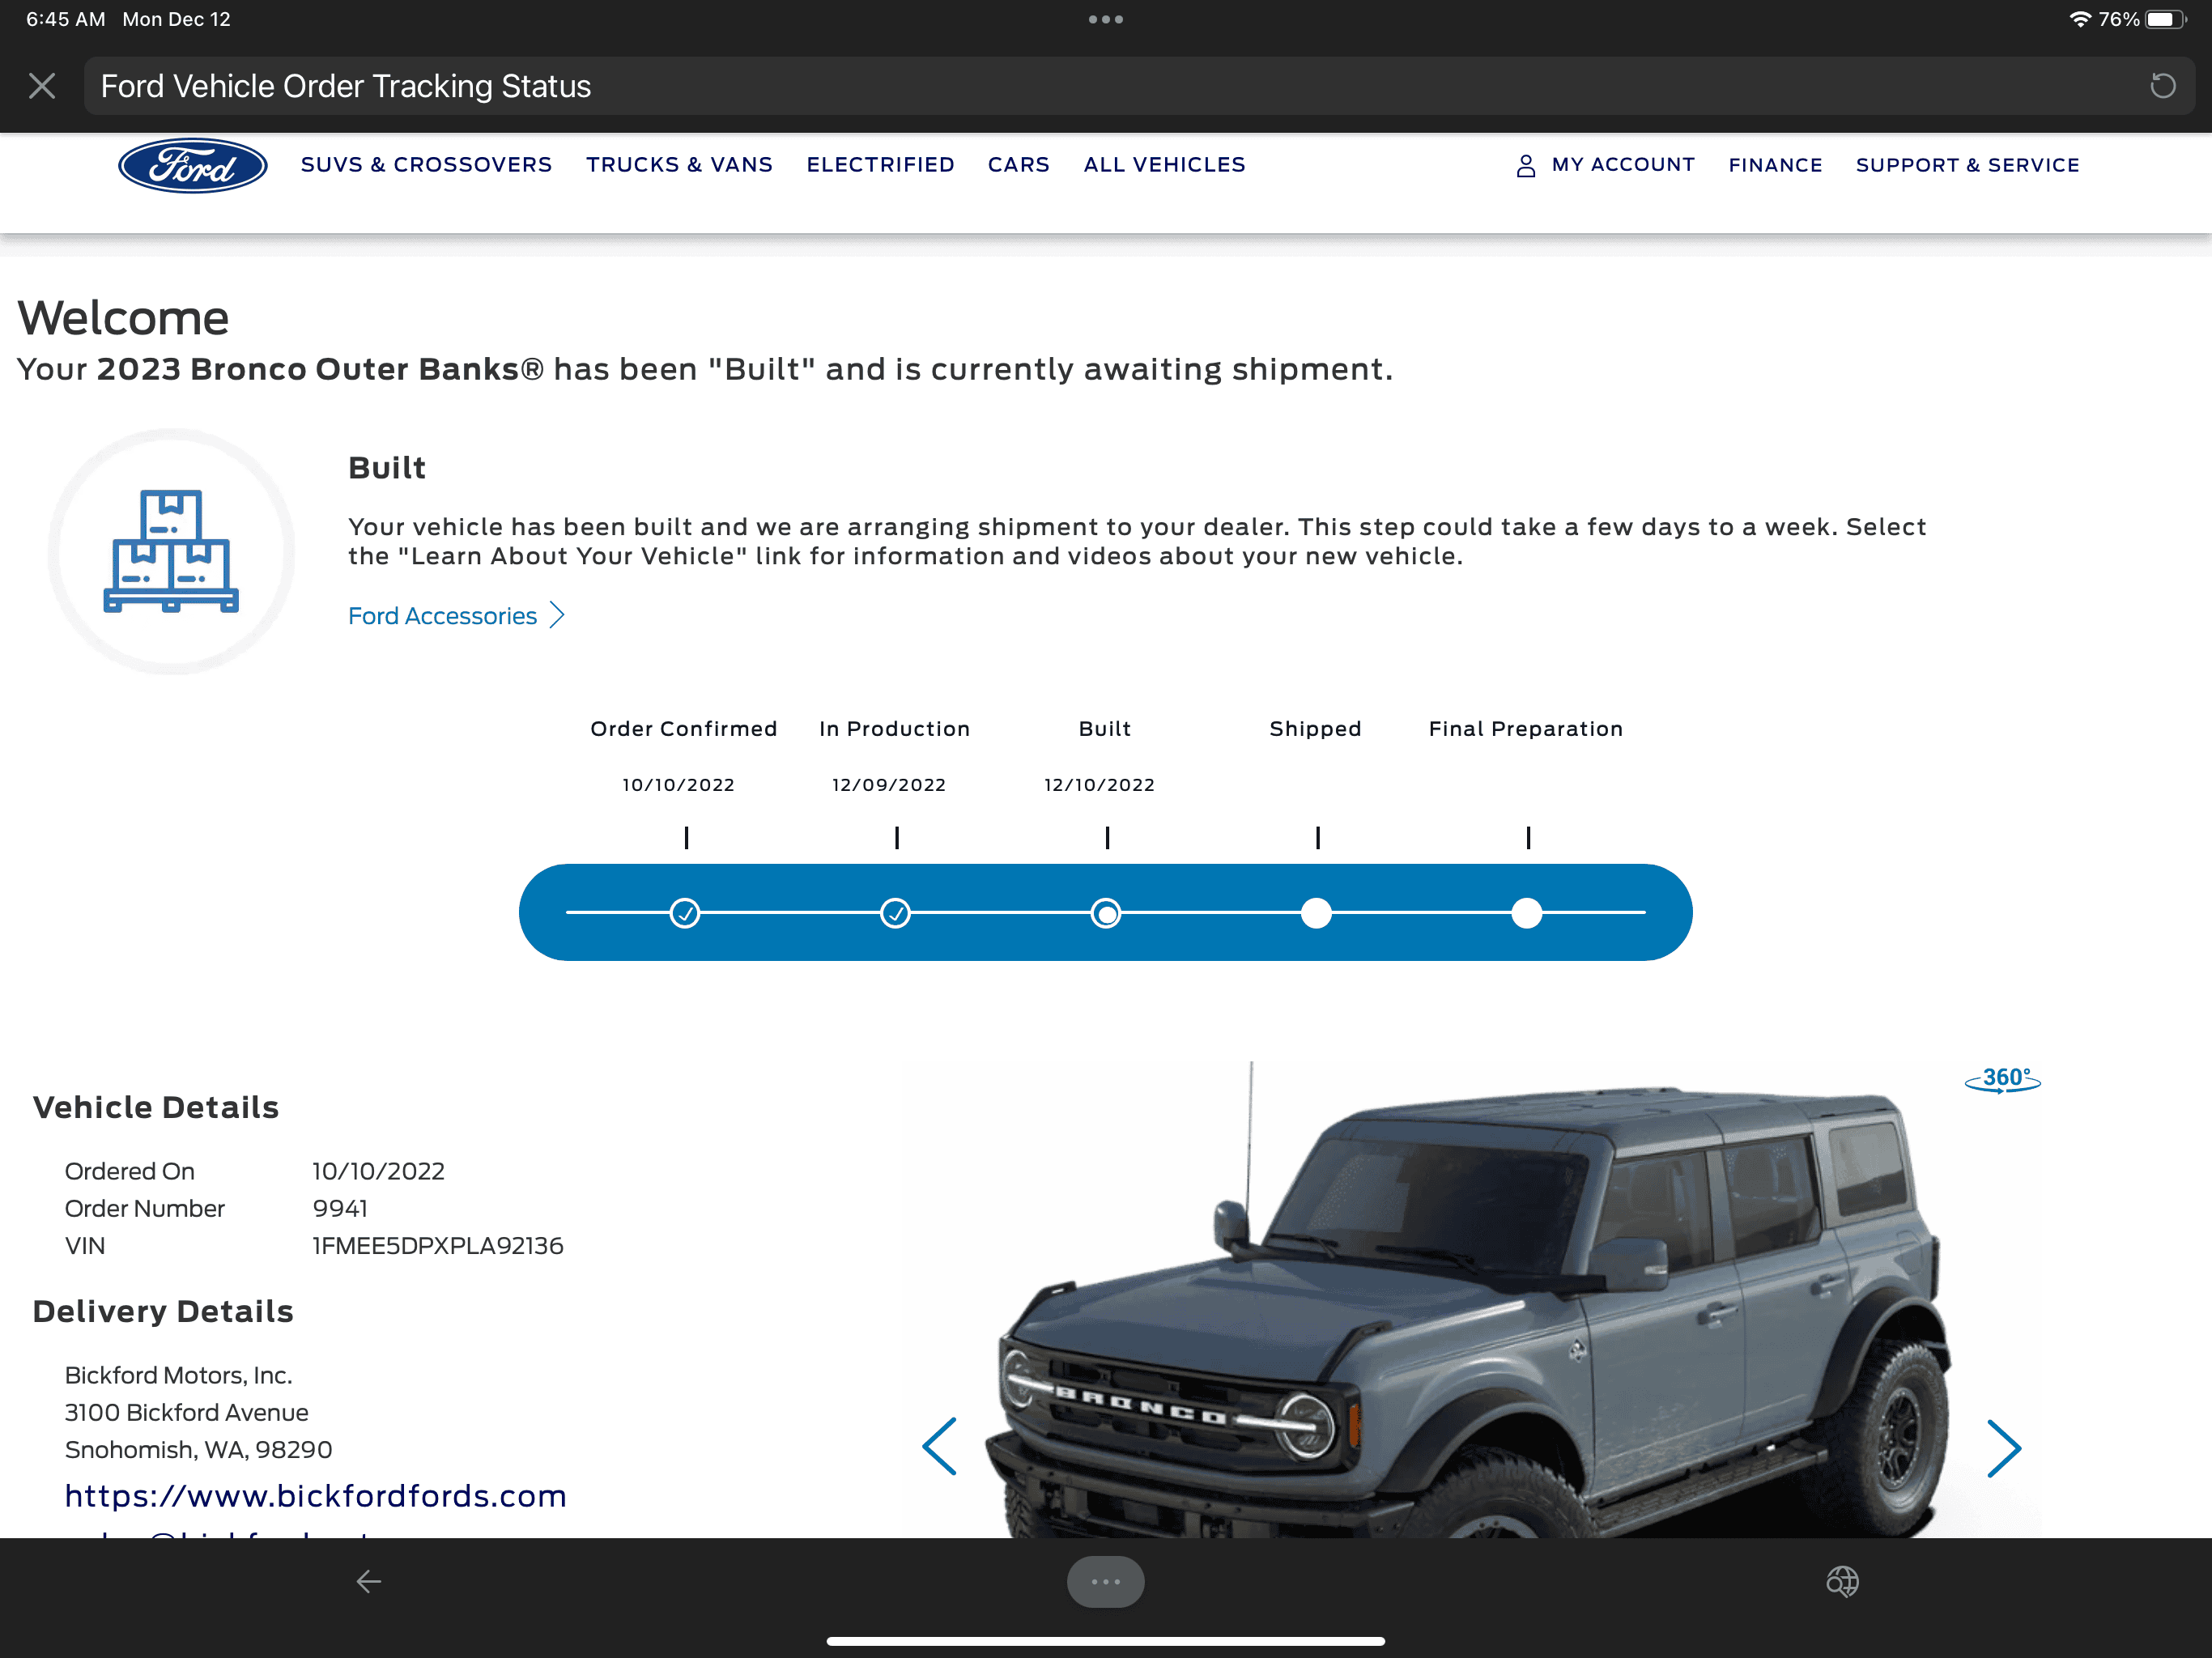Image resolution: width=2212 pixels, height=1658 pixels.
Task: Open Electrified menu
Action: click(x=880, y=165)
